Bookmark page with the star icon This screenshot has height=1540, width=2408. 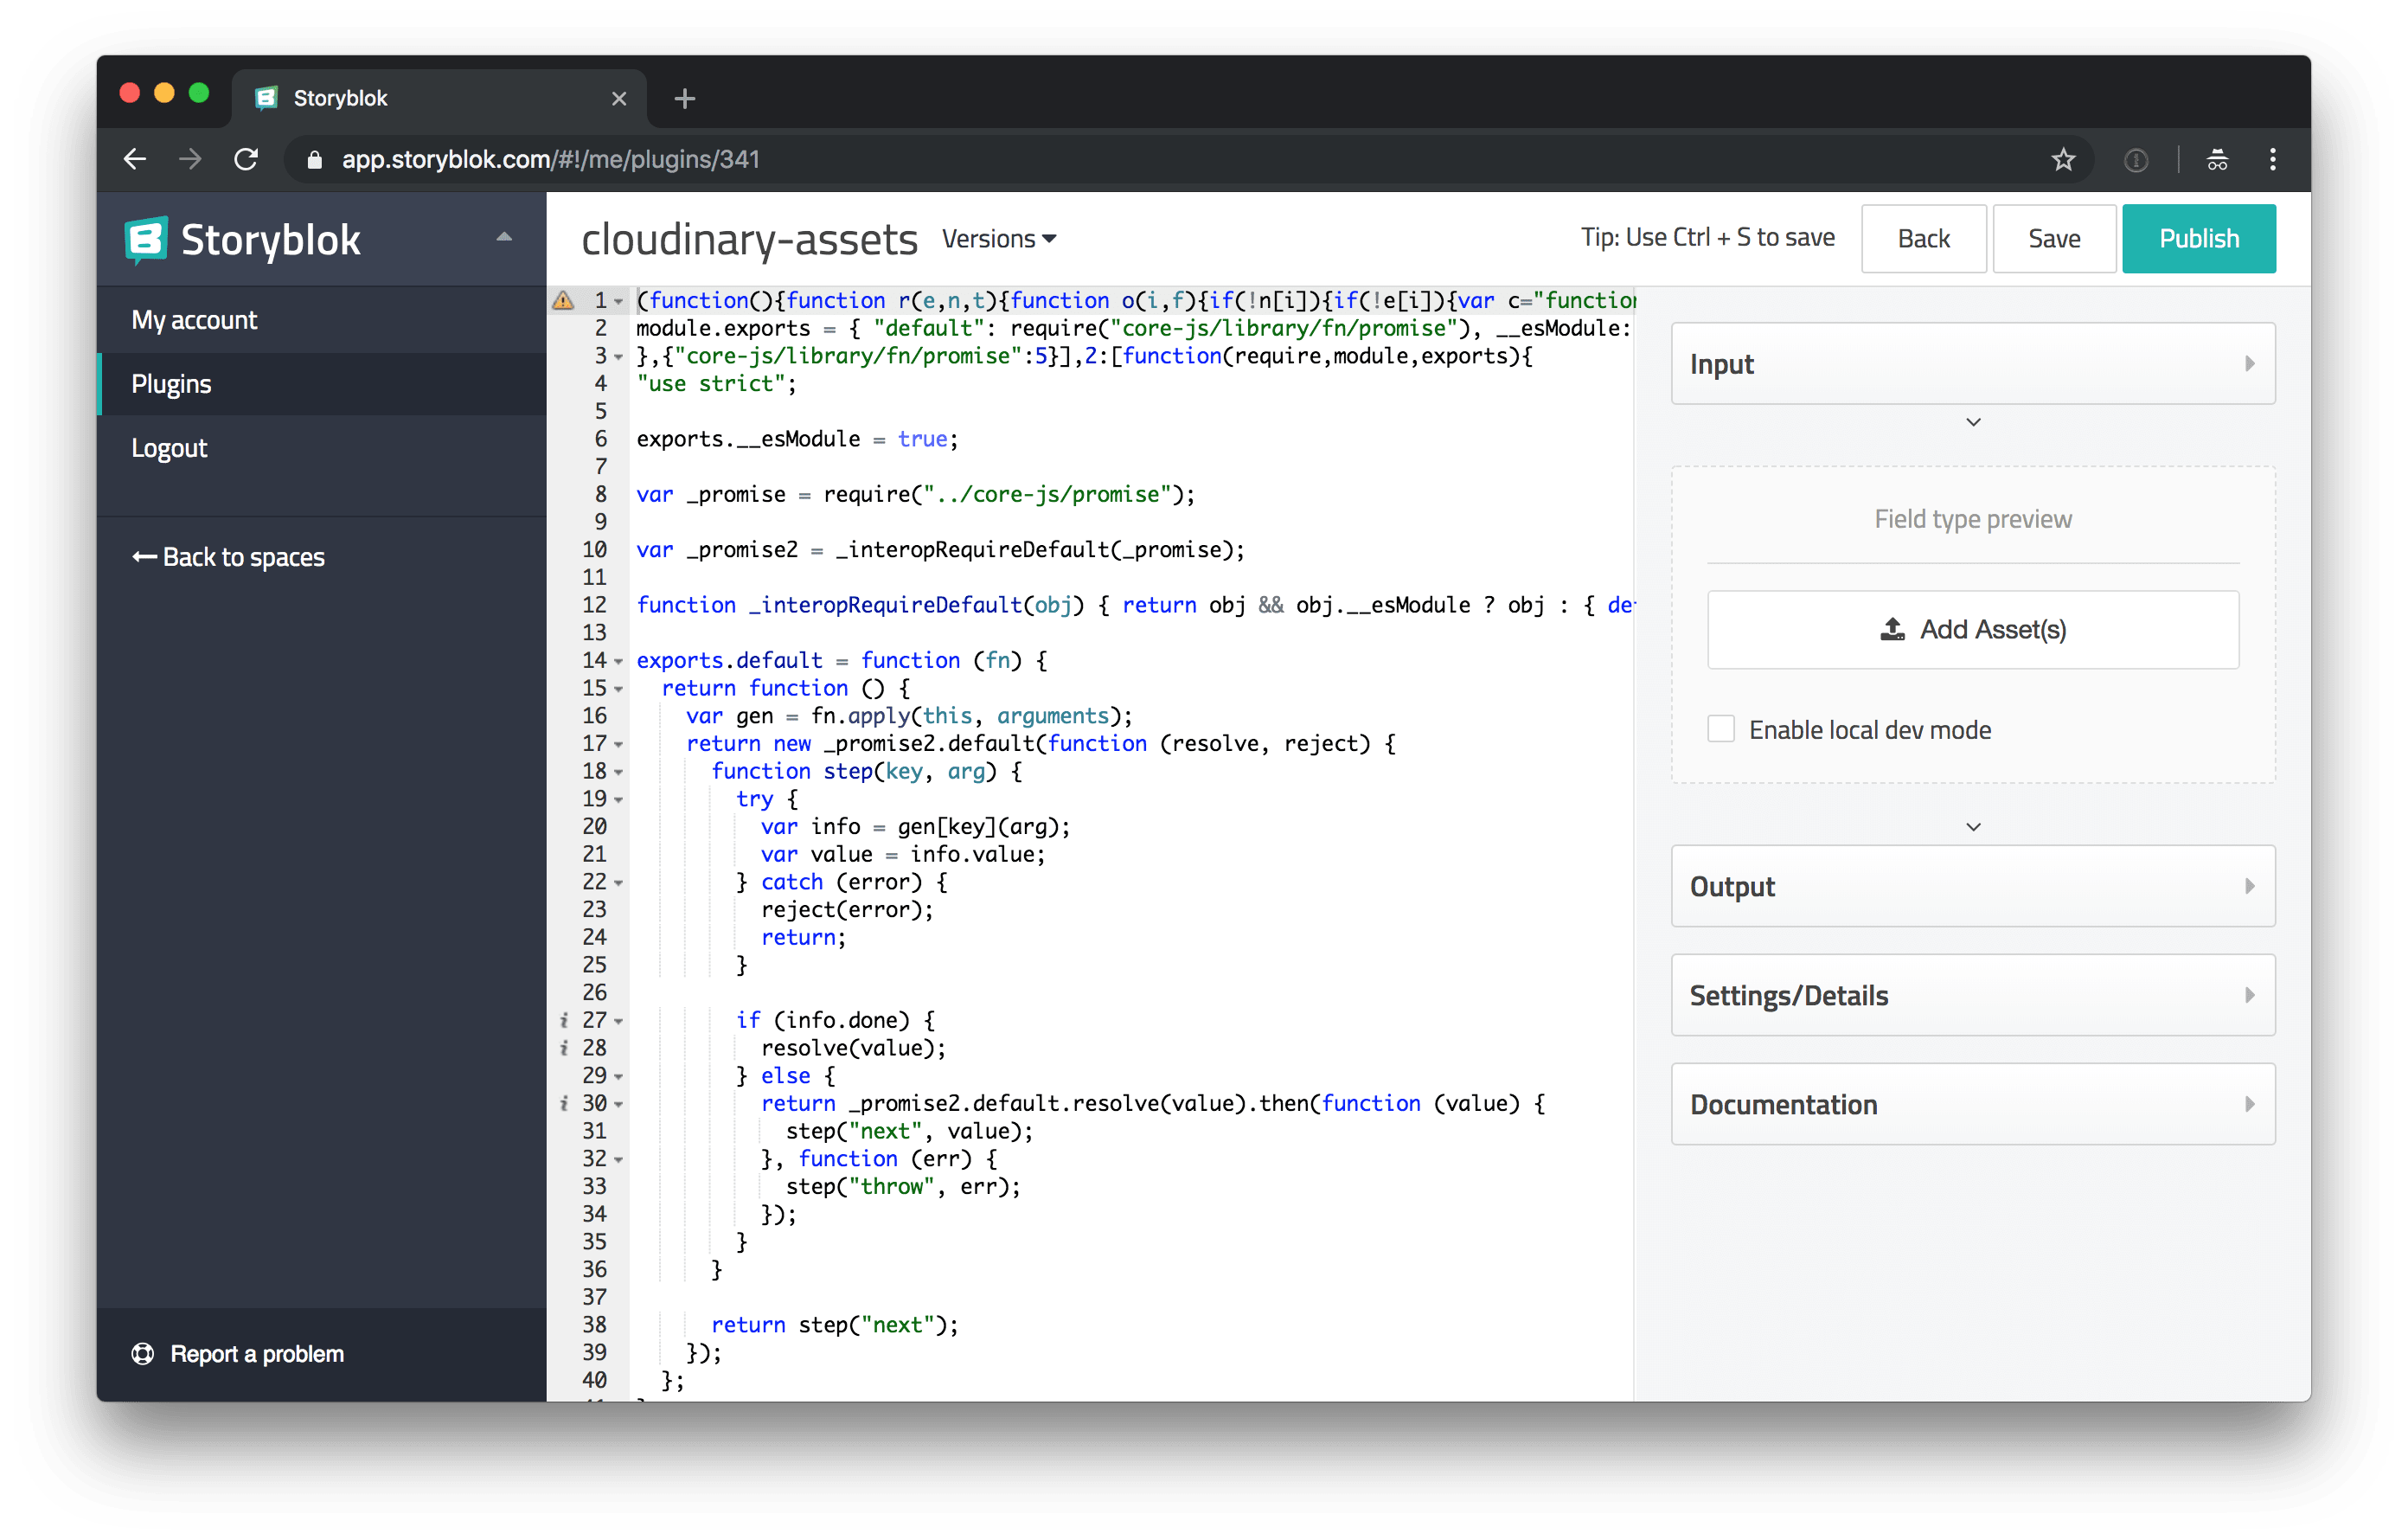[x=2063, y=159]
